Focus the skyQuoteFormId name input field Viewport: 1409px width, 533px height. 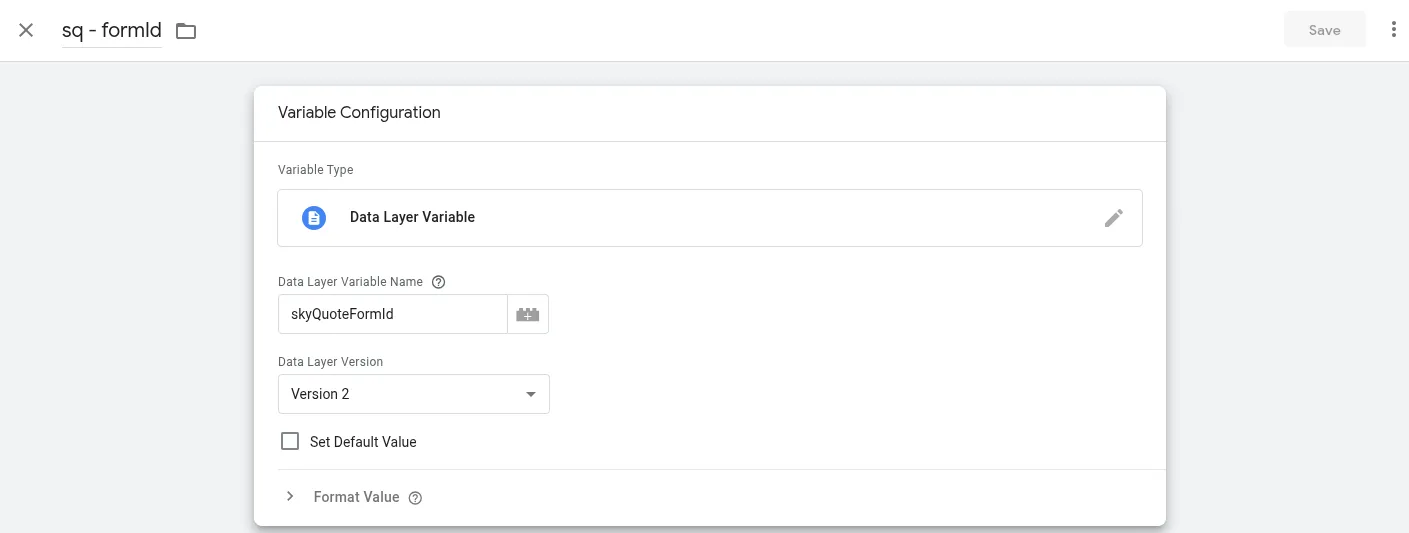click(393, 314)
